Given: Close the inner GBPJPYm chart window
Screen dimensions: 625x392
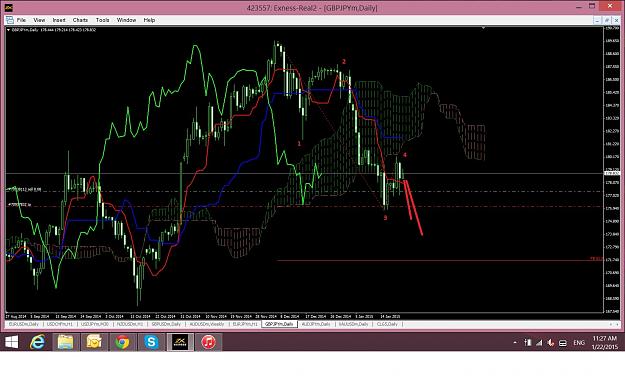Looking at the screenshot, I should click(616, 20).
